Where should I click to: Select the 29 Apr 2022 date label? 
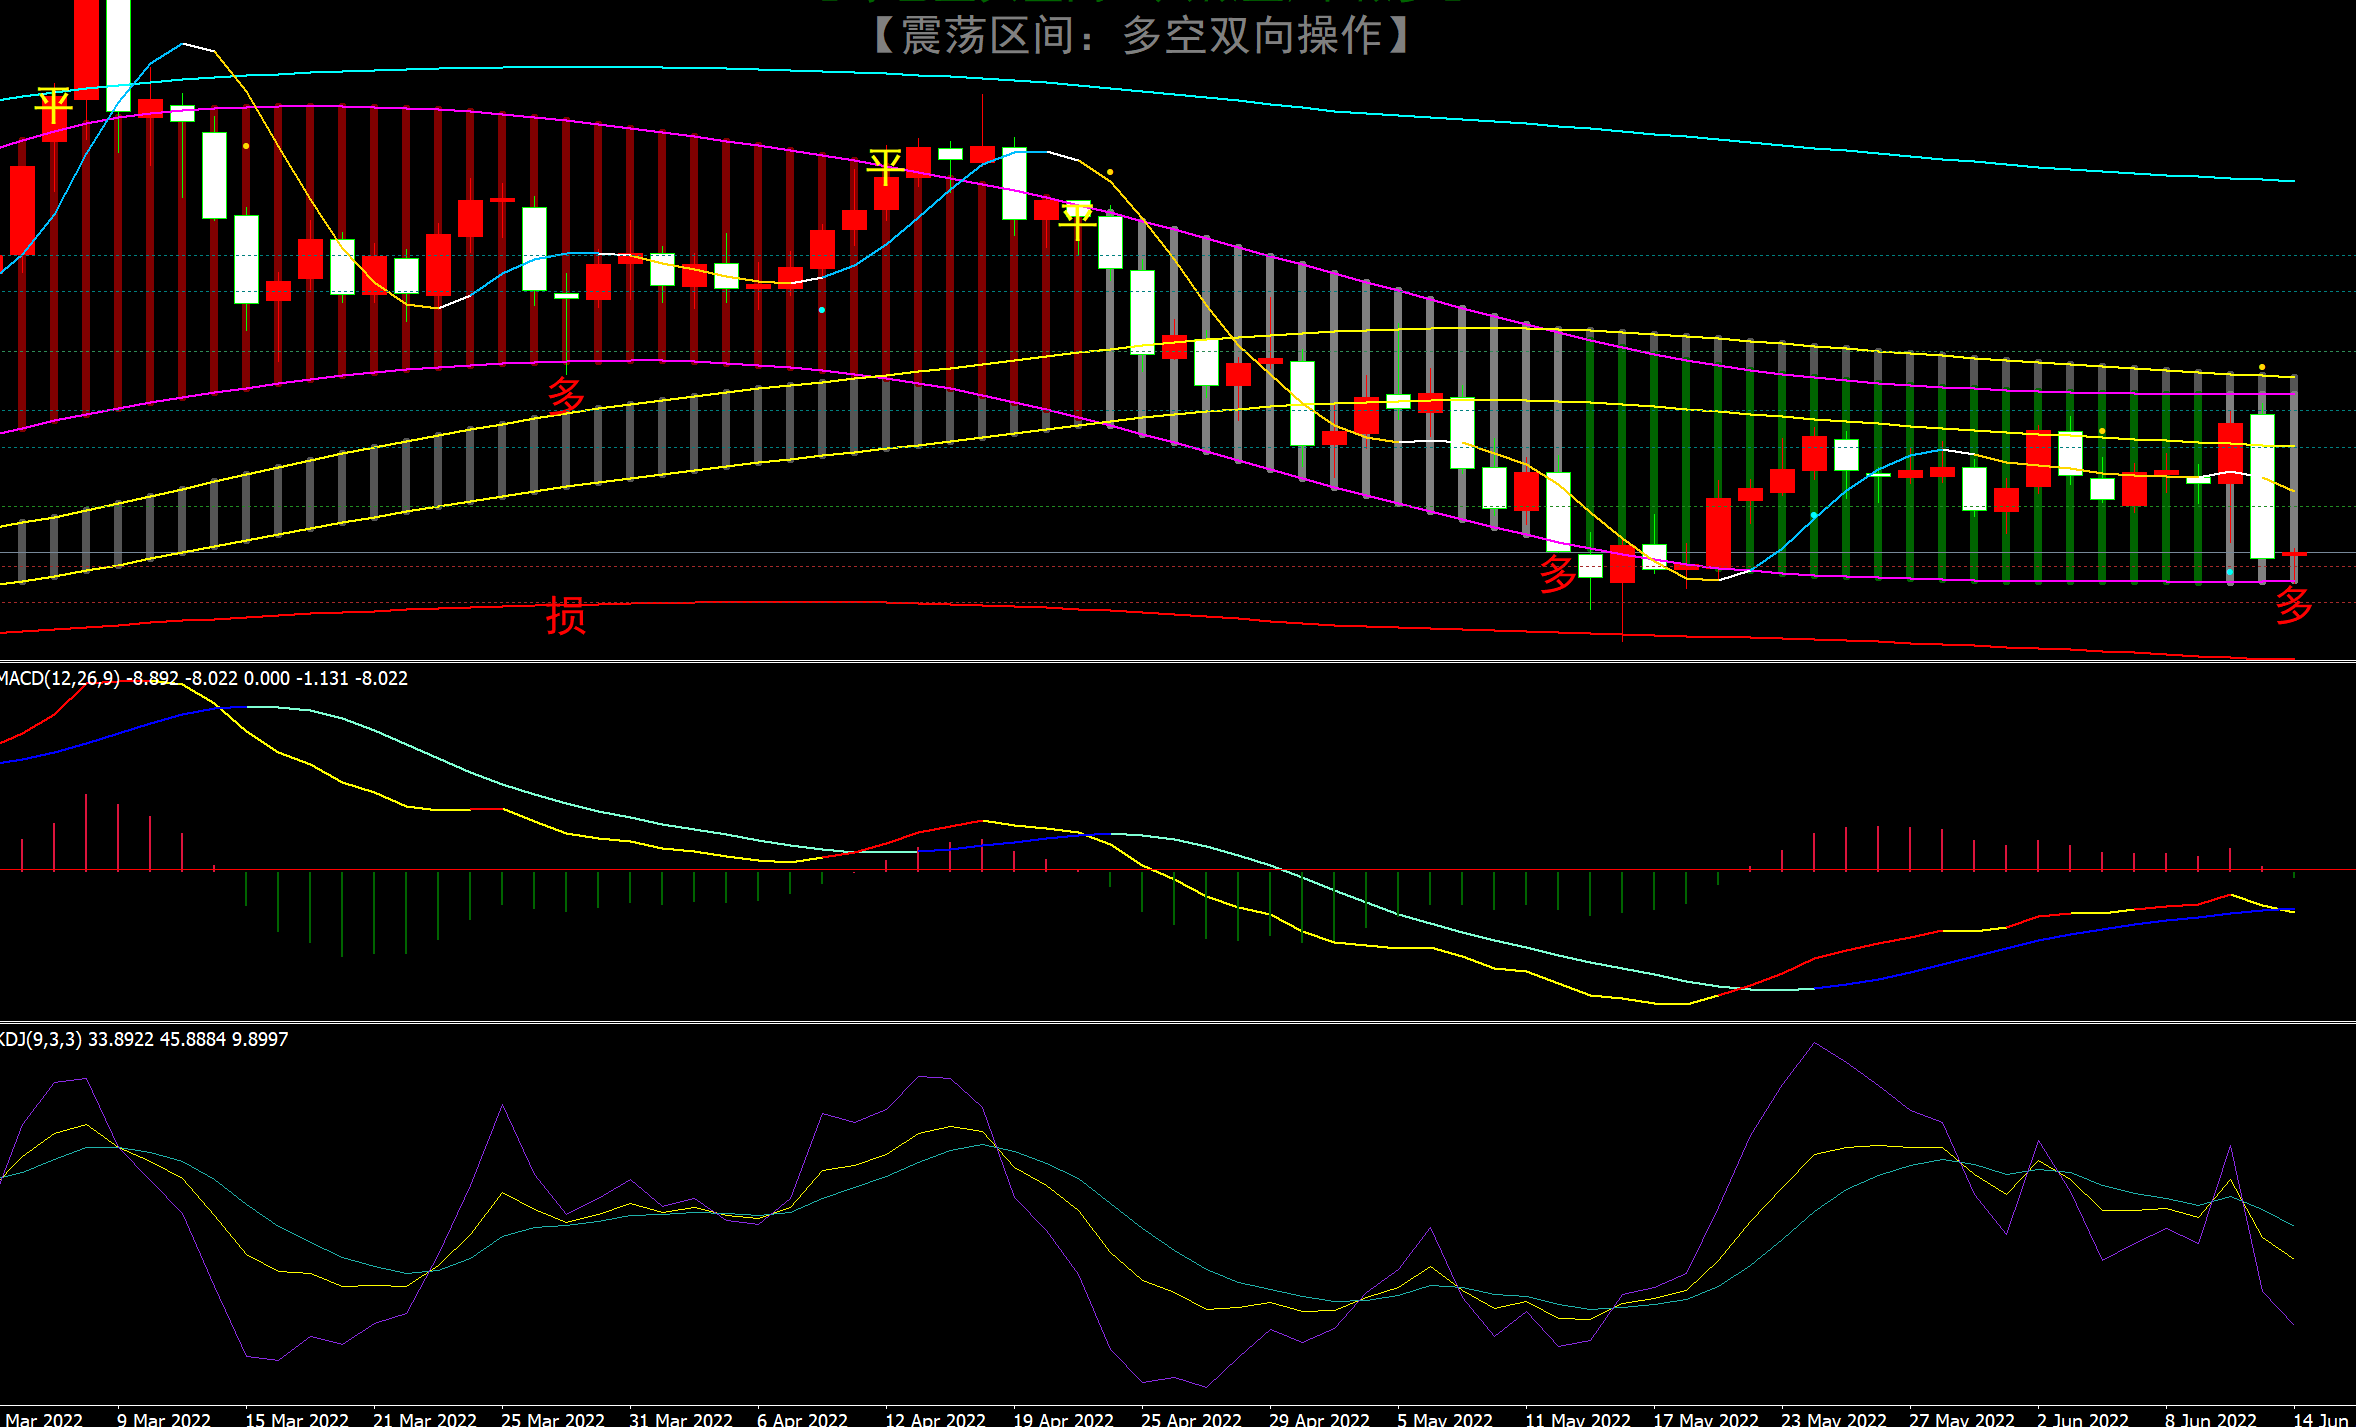coord(1319,1419)
